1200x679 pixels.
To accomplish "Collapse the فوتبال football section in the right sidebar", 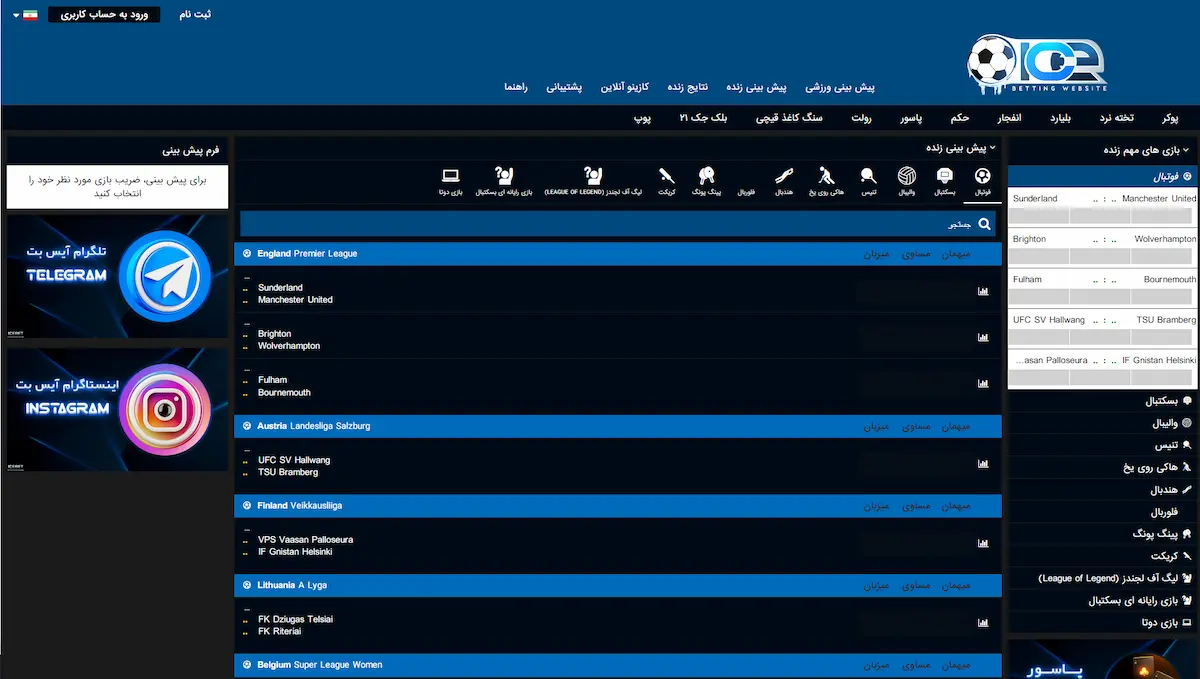I will click(1102, 176).
